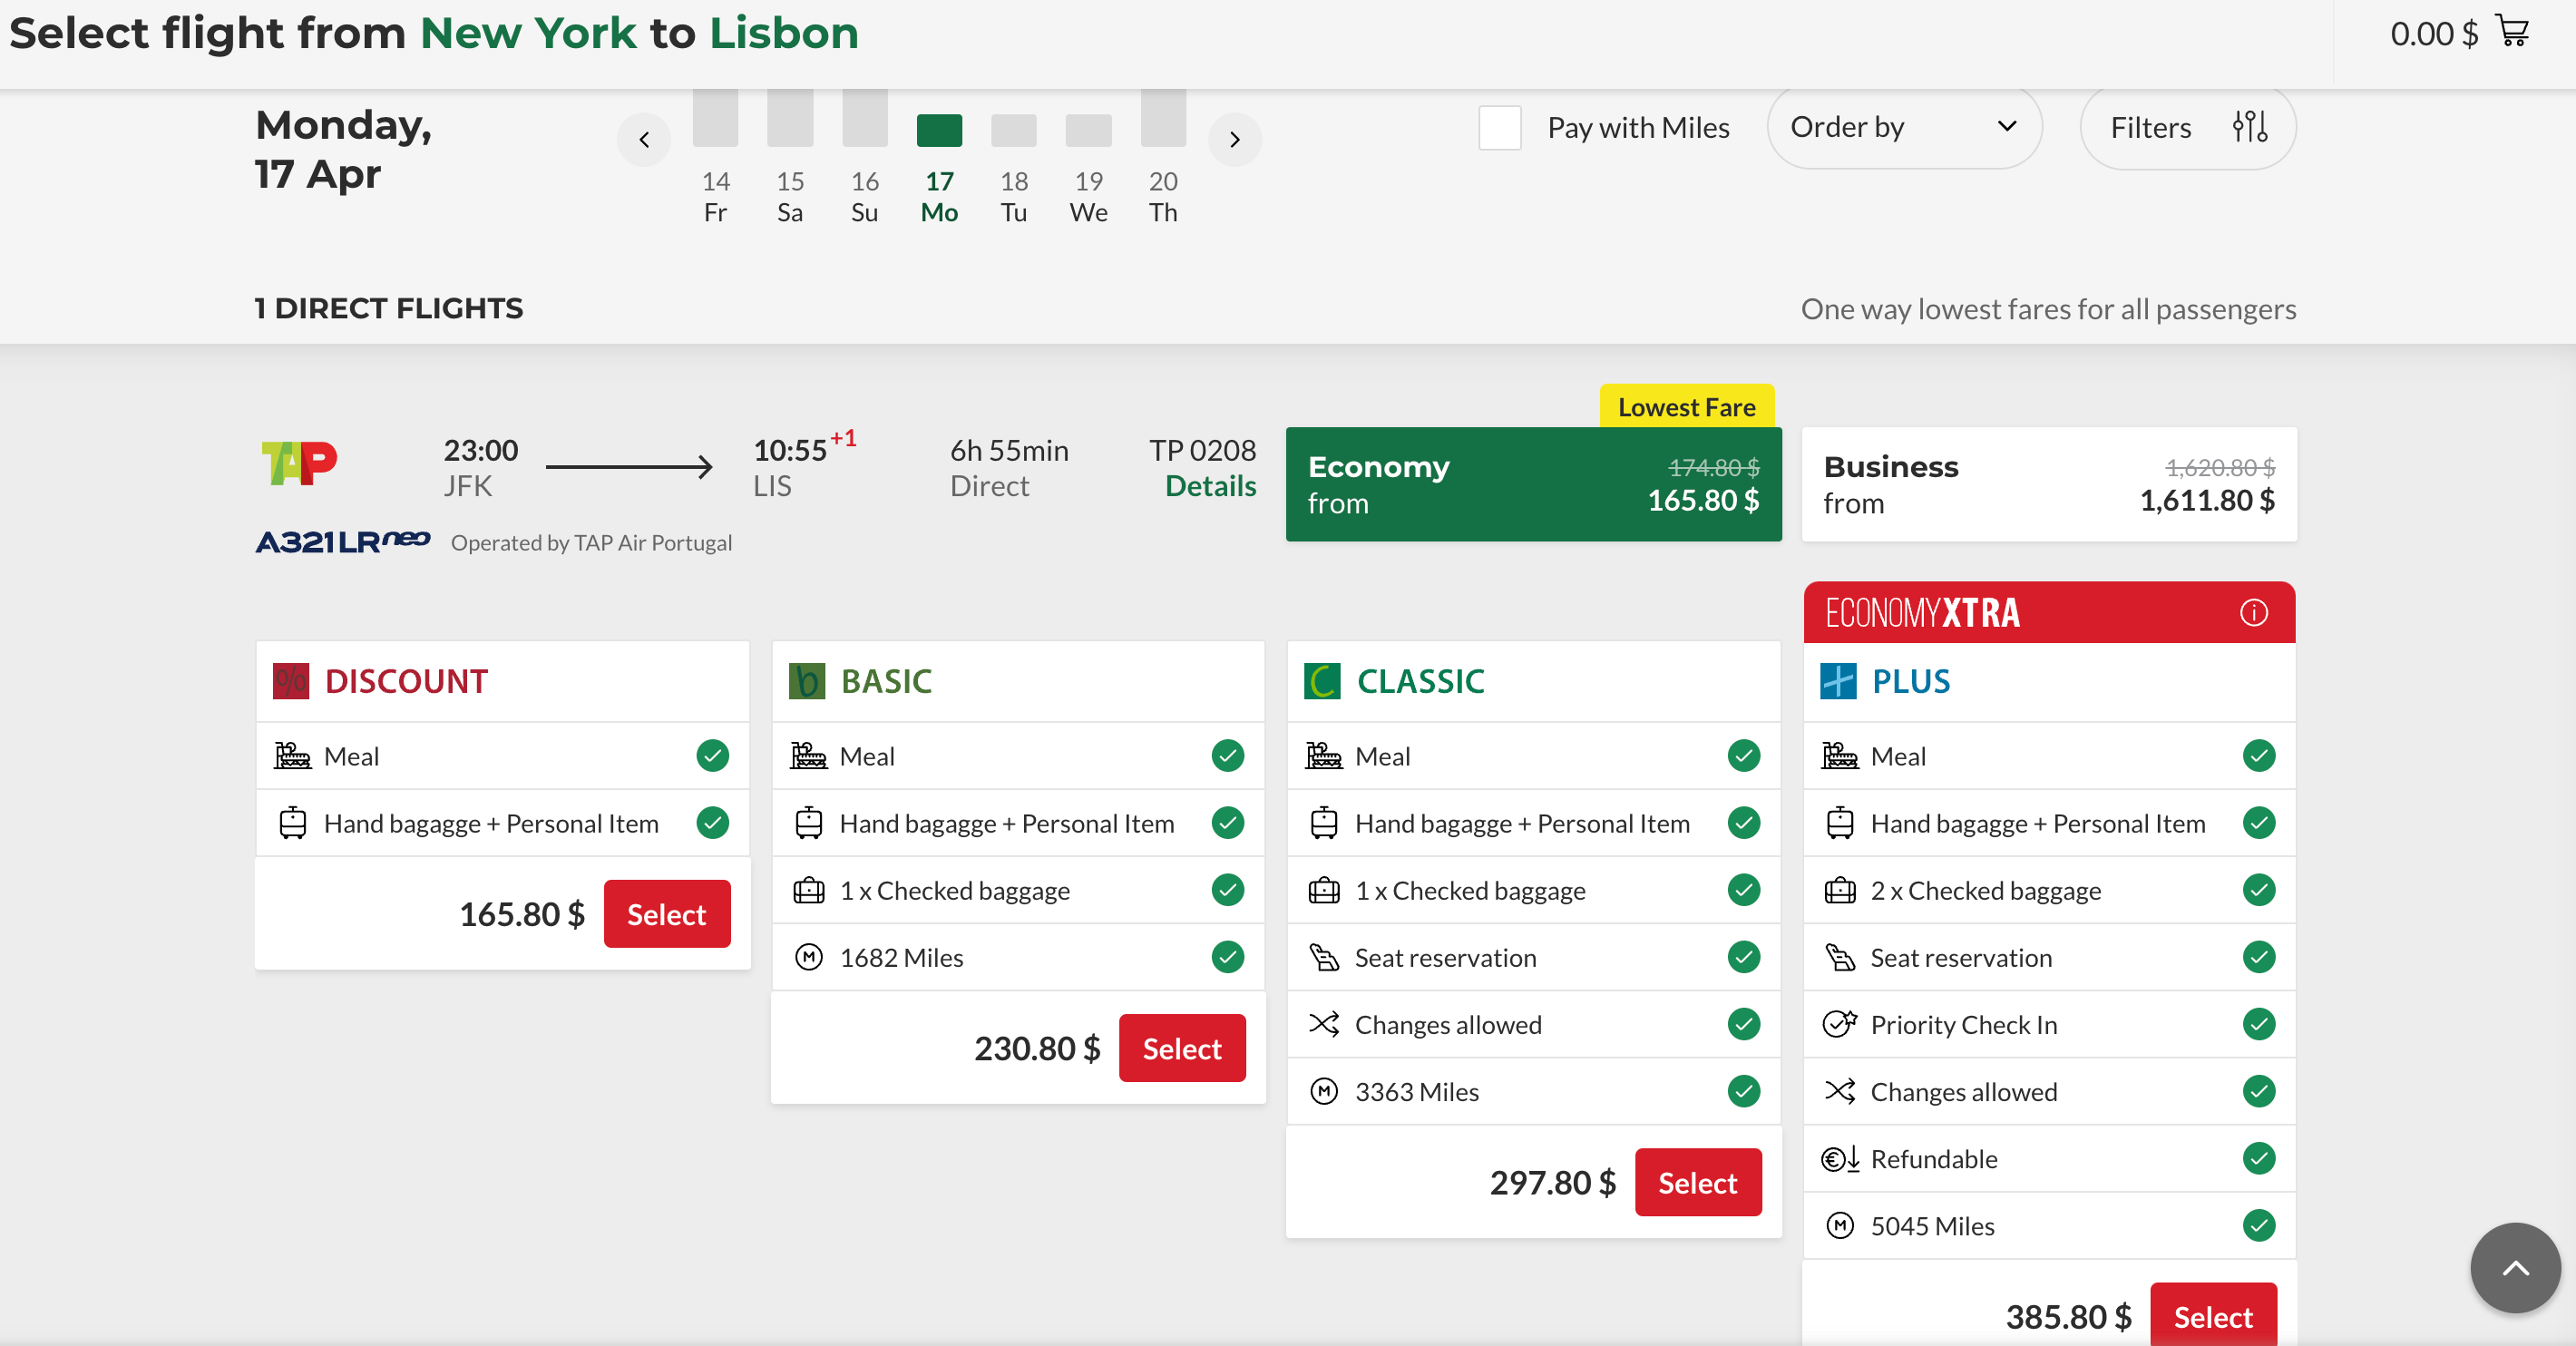Image resolution: width=2576 pixels, height=1346 pixels.
Task: Open the shopping cart icon
Action: 2513,32
